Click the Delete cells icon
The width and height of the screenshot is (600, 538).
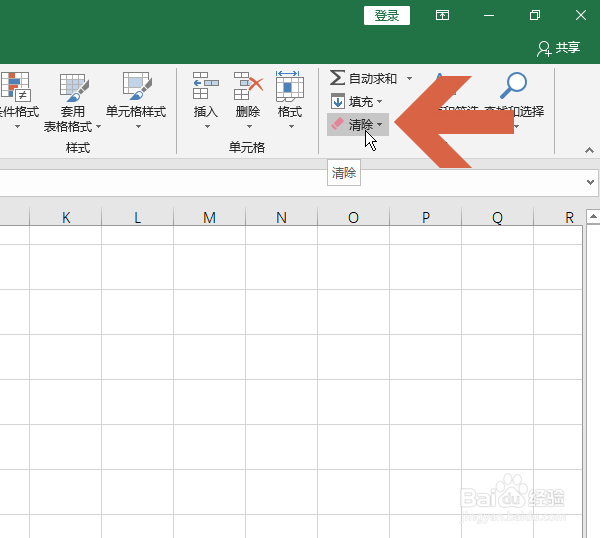[x=248, y=86]
